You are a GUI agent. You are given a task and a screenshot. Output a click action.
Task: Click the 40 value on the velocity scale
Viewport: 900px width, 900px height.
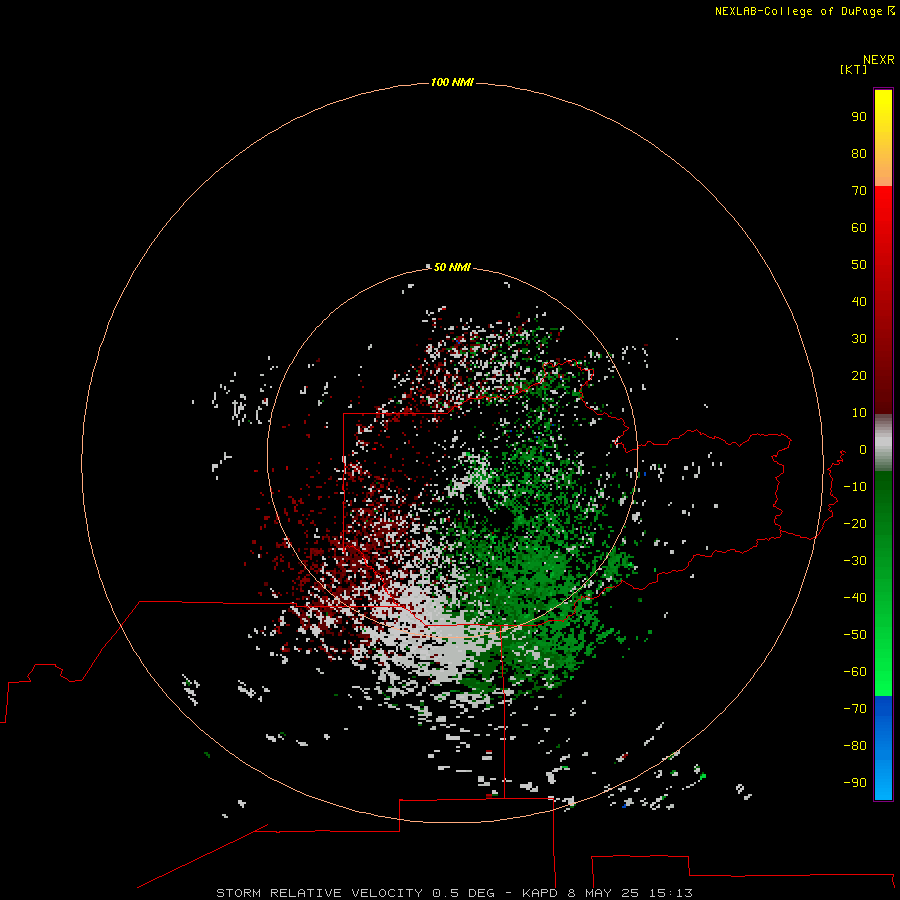[859, 301]
